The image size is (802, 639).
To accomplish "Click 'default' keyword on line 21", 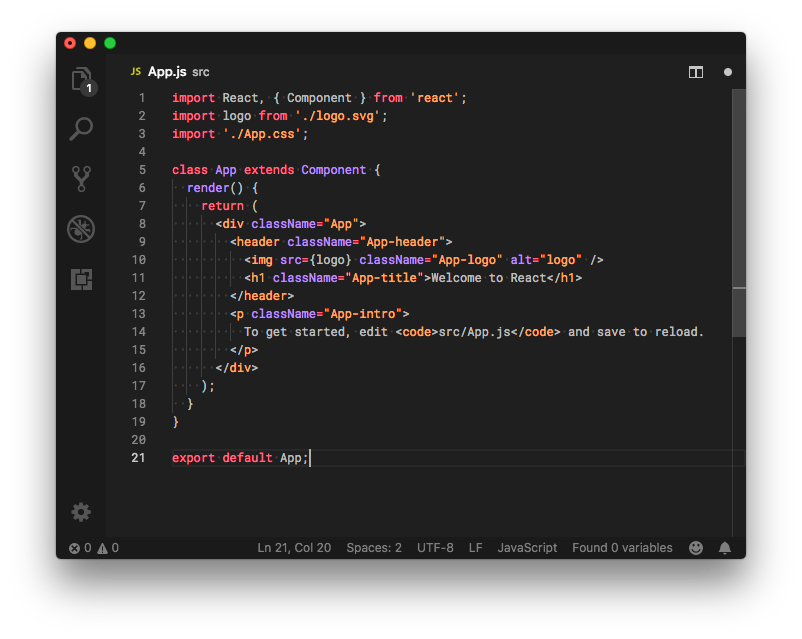I will [x=247, y=458].
